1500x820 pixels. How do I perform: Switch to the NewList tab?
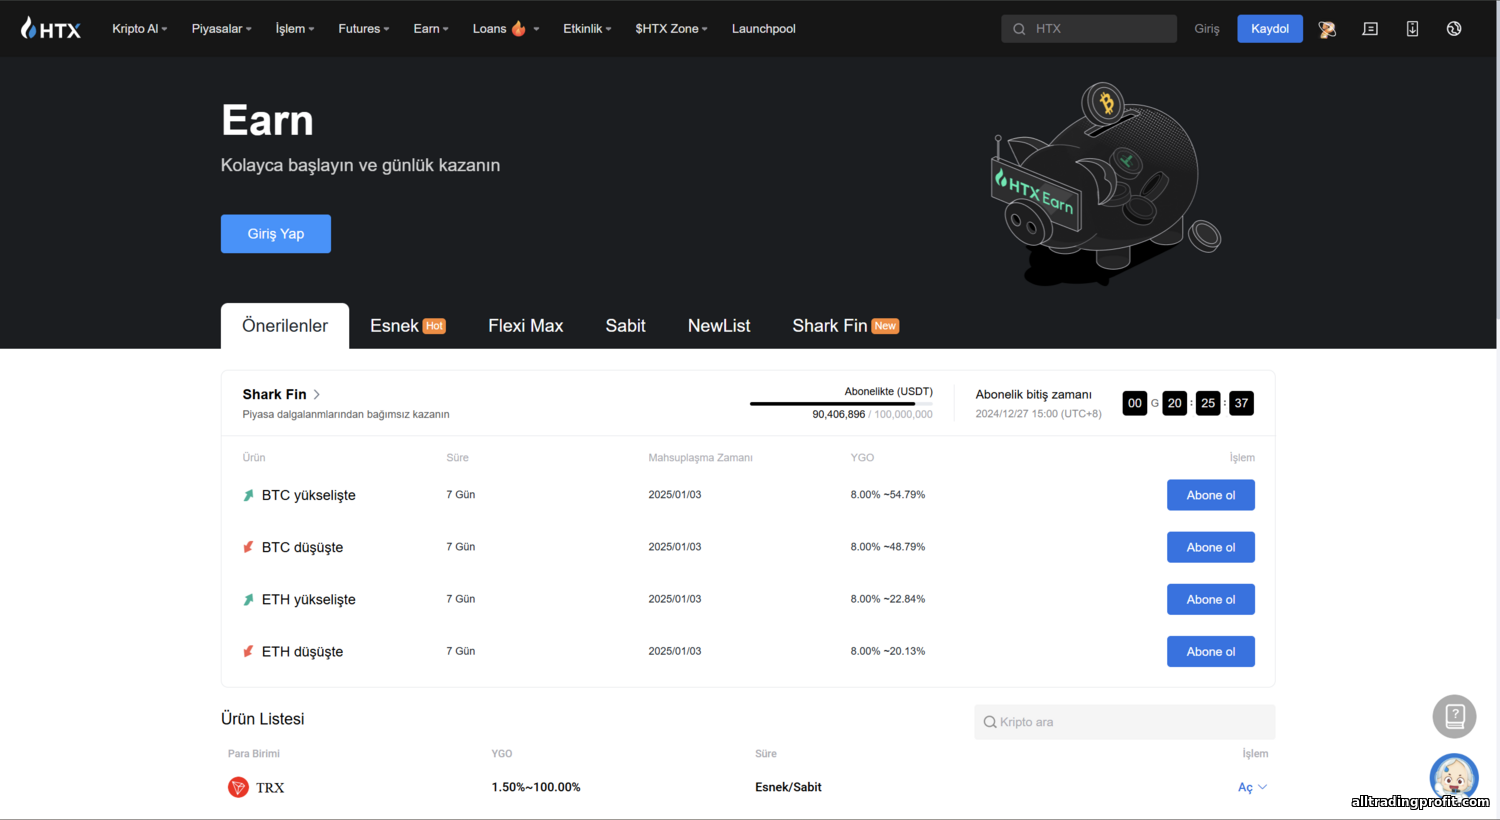(x=719, y=326)
